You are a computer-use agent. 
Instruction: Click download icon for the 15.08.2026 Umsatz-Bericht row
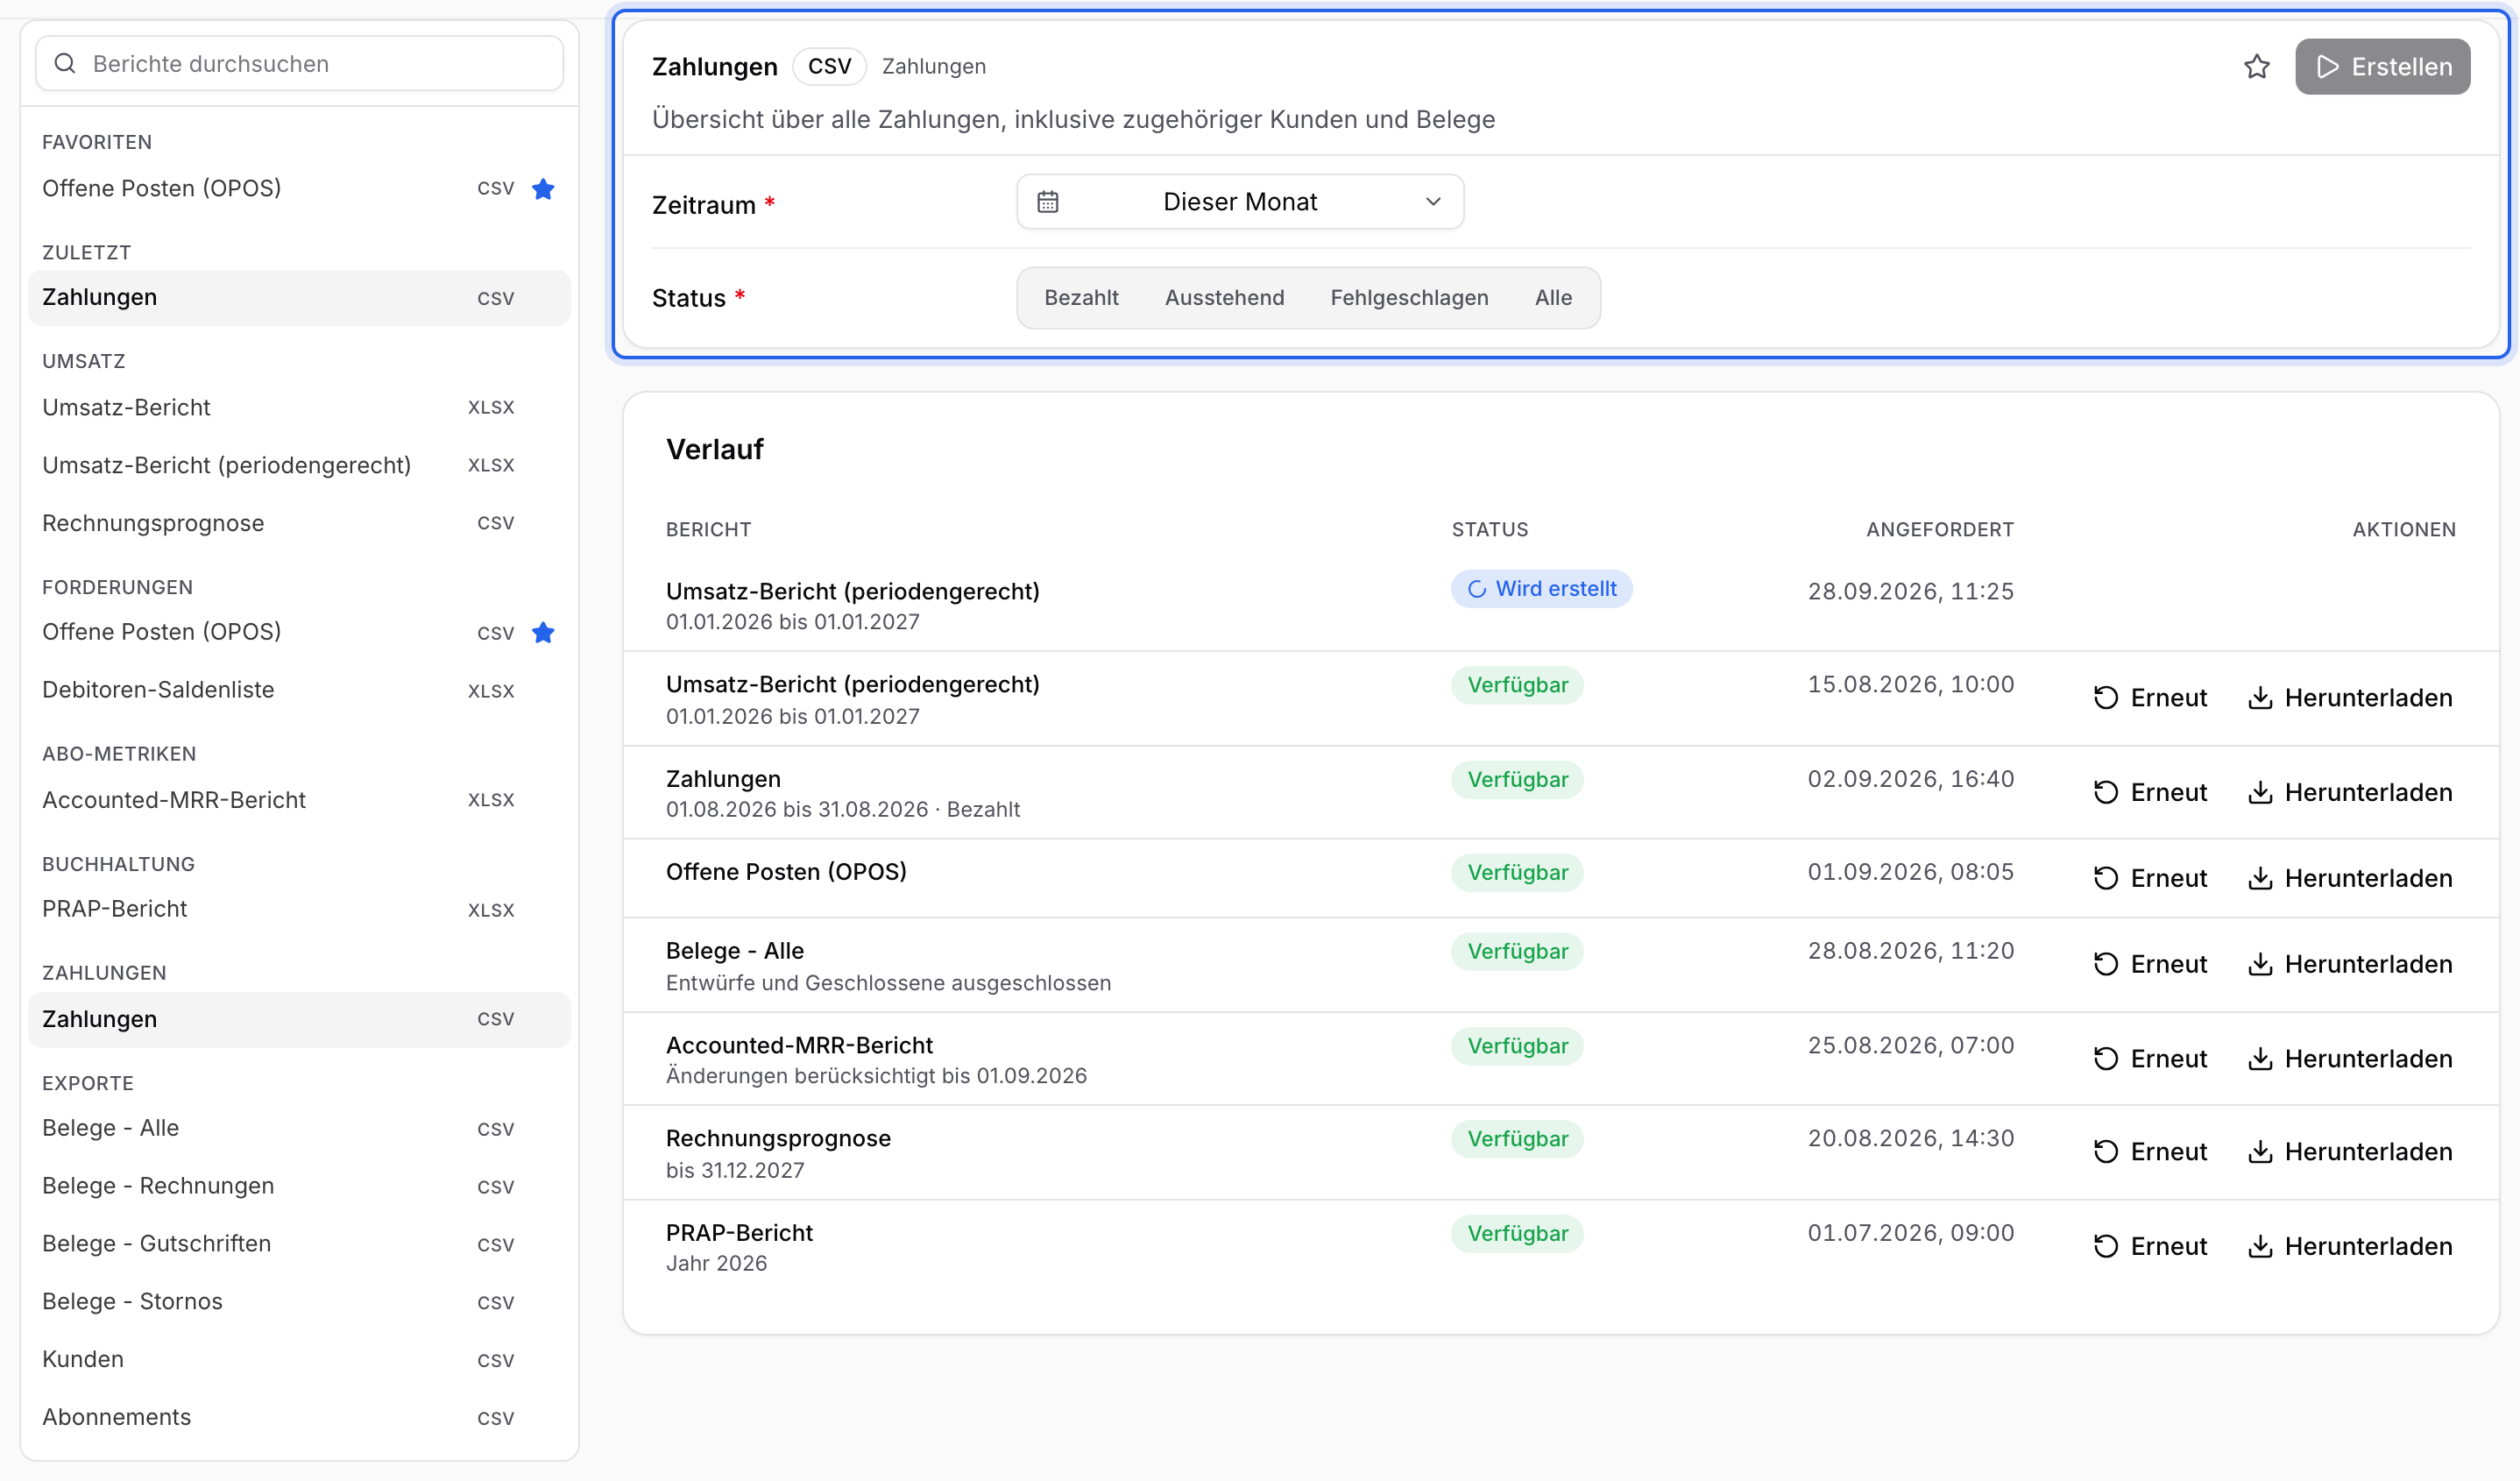(2260, 698)
